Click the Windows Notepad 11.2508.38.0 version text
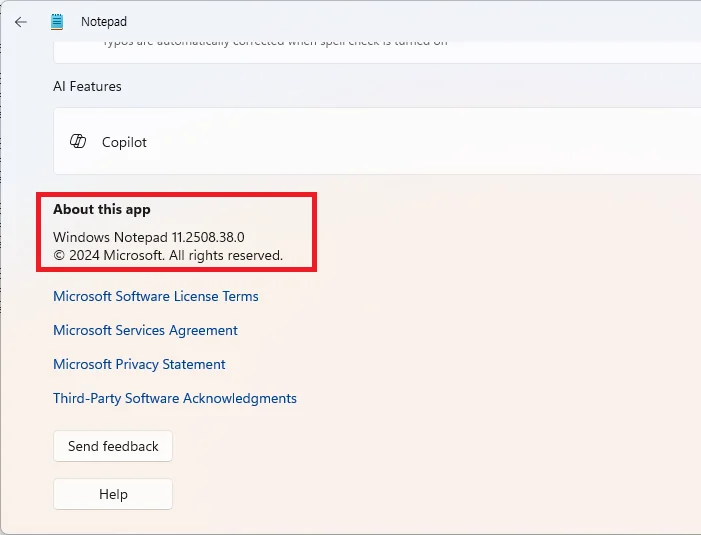 [x=149, y=237]
